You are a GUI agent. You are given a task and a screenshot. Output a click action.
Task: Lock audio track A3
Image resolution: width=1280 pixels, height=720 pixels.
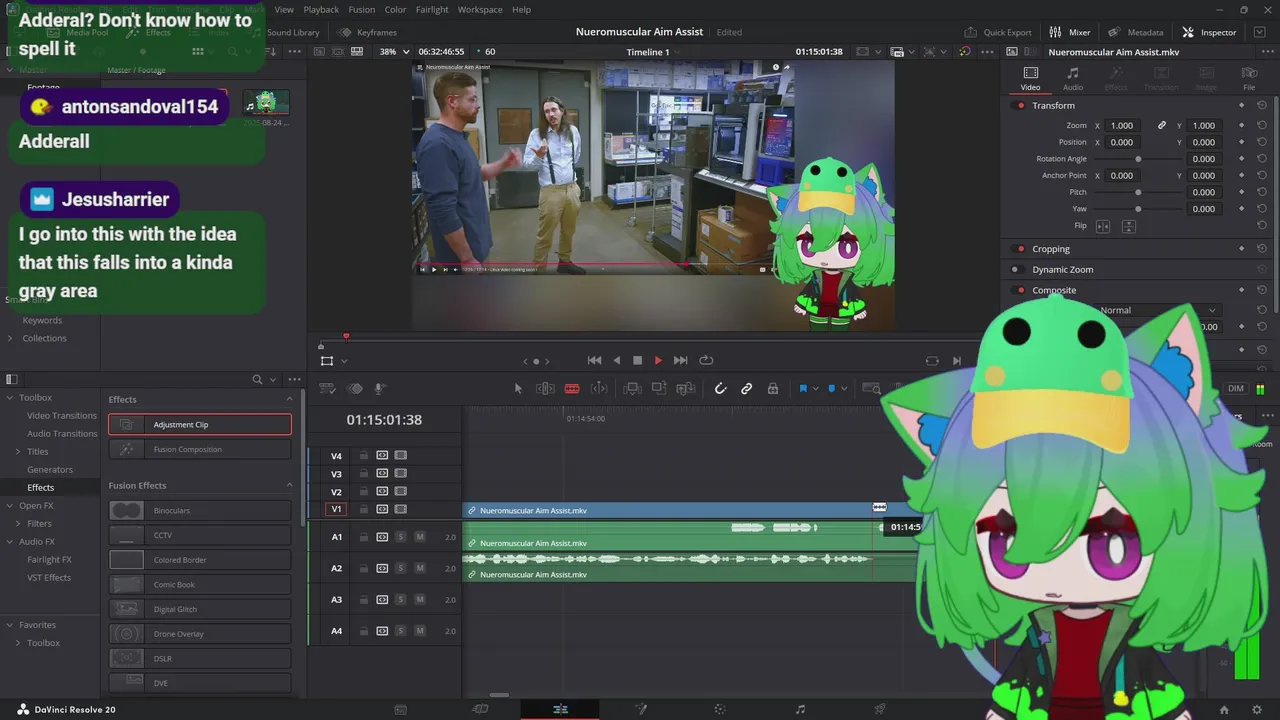[364, 600]
